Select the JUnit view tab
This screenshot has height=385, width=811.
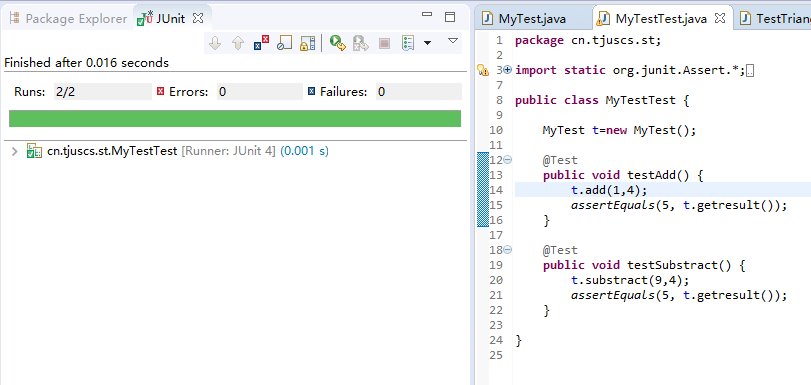[x=171, y=19]
